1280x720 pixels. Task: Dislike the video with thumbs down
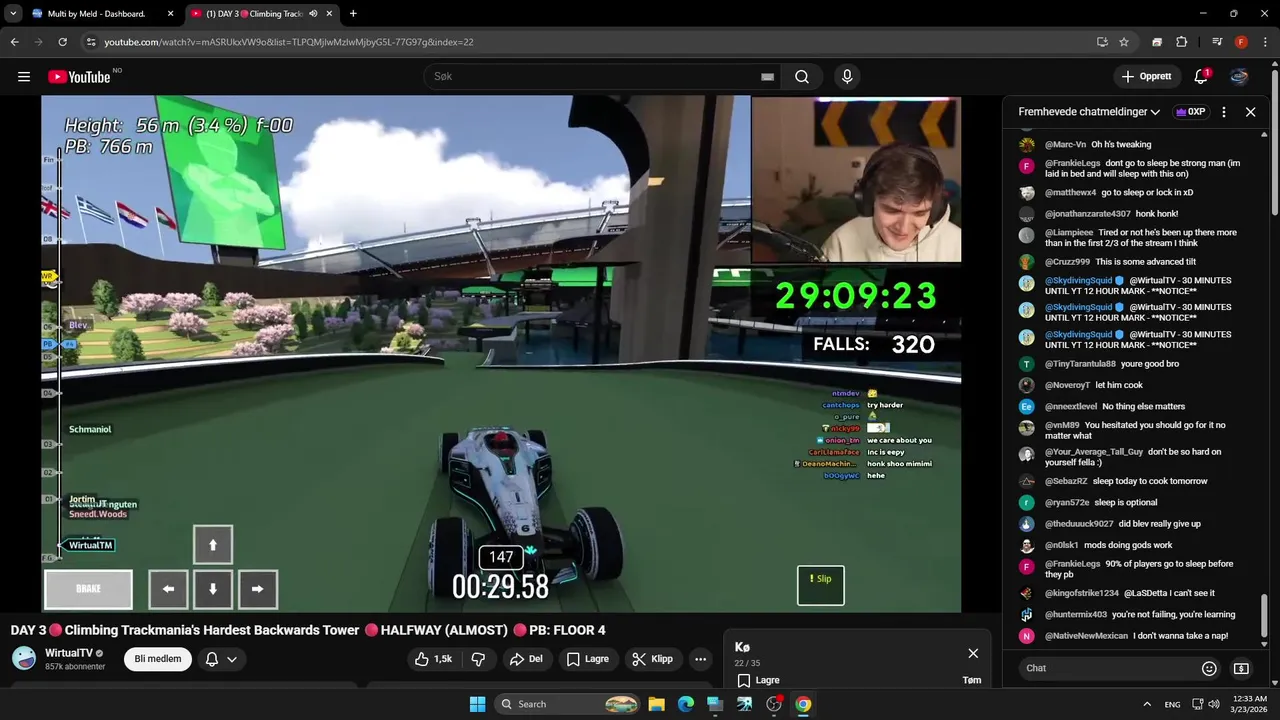pyautogui.click(x=477, y=659)
